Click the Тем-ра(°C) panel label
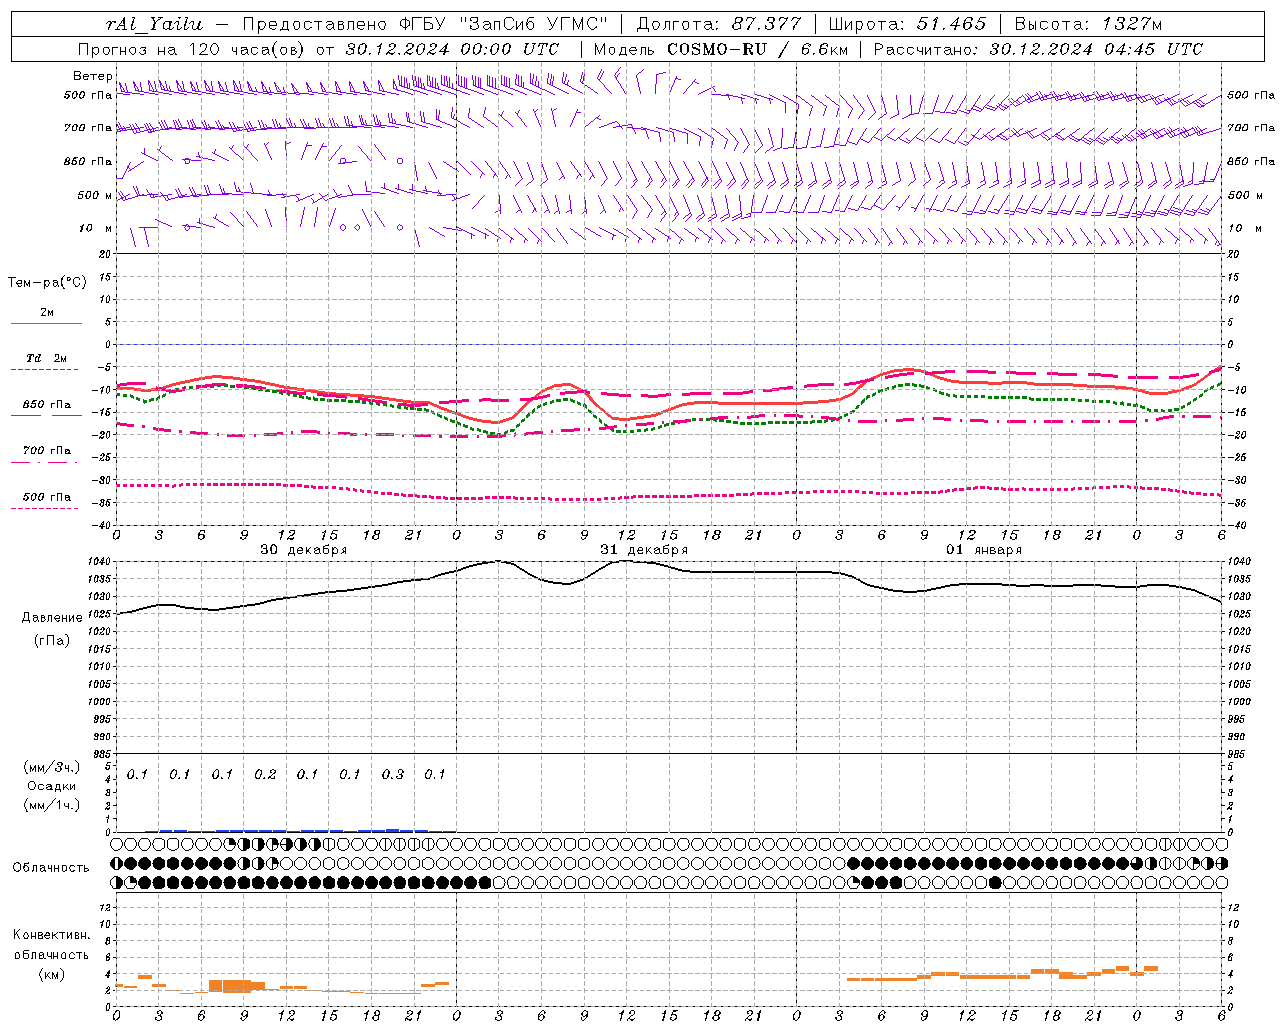Image resolution: width=1280 pixels, height=1024 pixels. click(47, 283)
